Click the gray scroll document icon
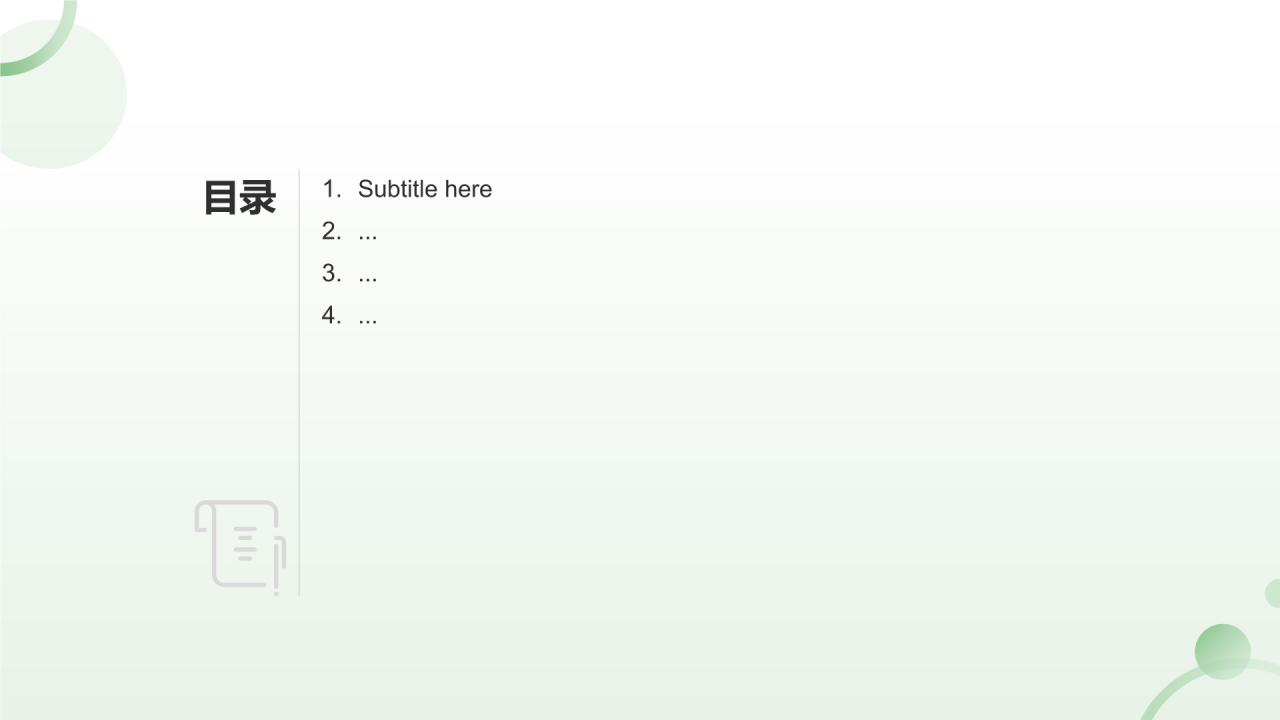This screenshot has width=1280, height=720. coord(240,547)
